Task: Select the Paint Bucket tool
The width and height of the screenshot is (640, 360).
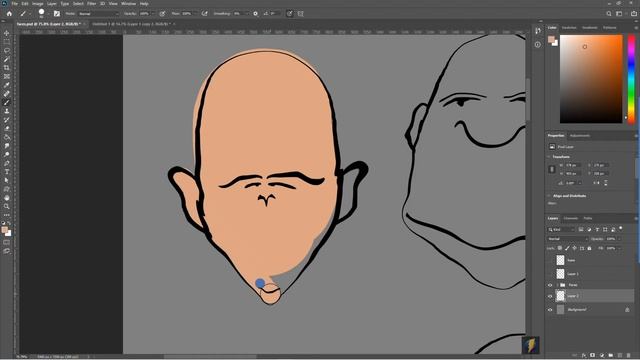Action: tap(7, 137)
